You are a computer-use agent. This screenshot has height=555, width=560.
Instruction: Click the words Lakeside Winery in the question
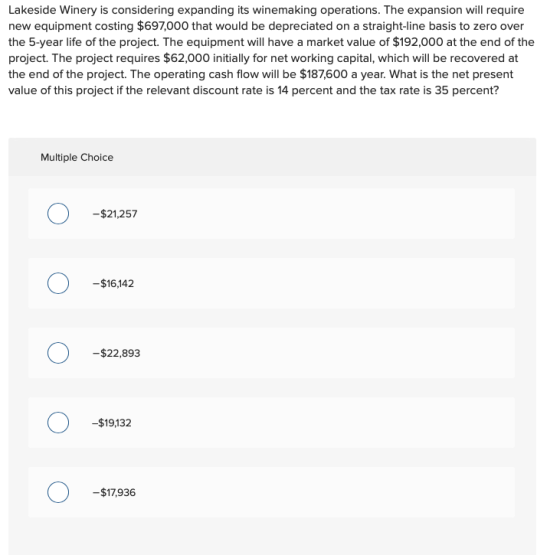[x=52, y=10]
